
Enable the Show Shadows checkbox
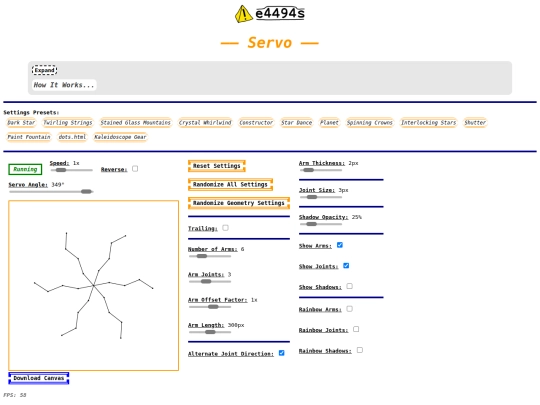click(350, 286)
